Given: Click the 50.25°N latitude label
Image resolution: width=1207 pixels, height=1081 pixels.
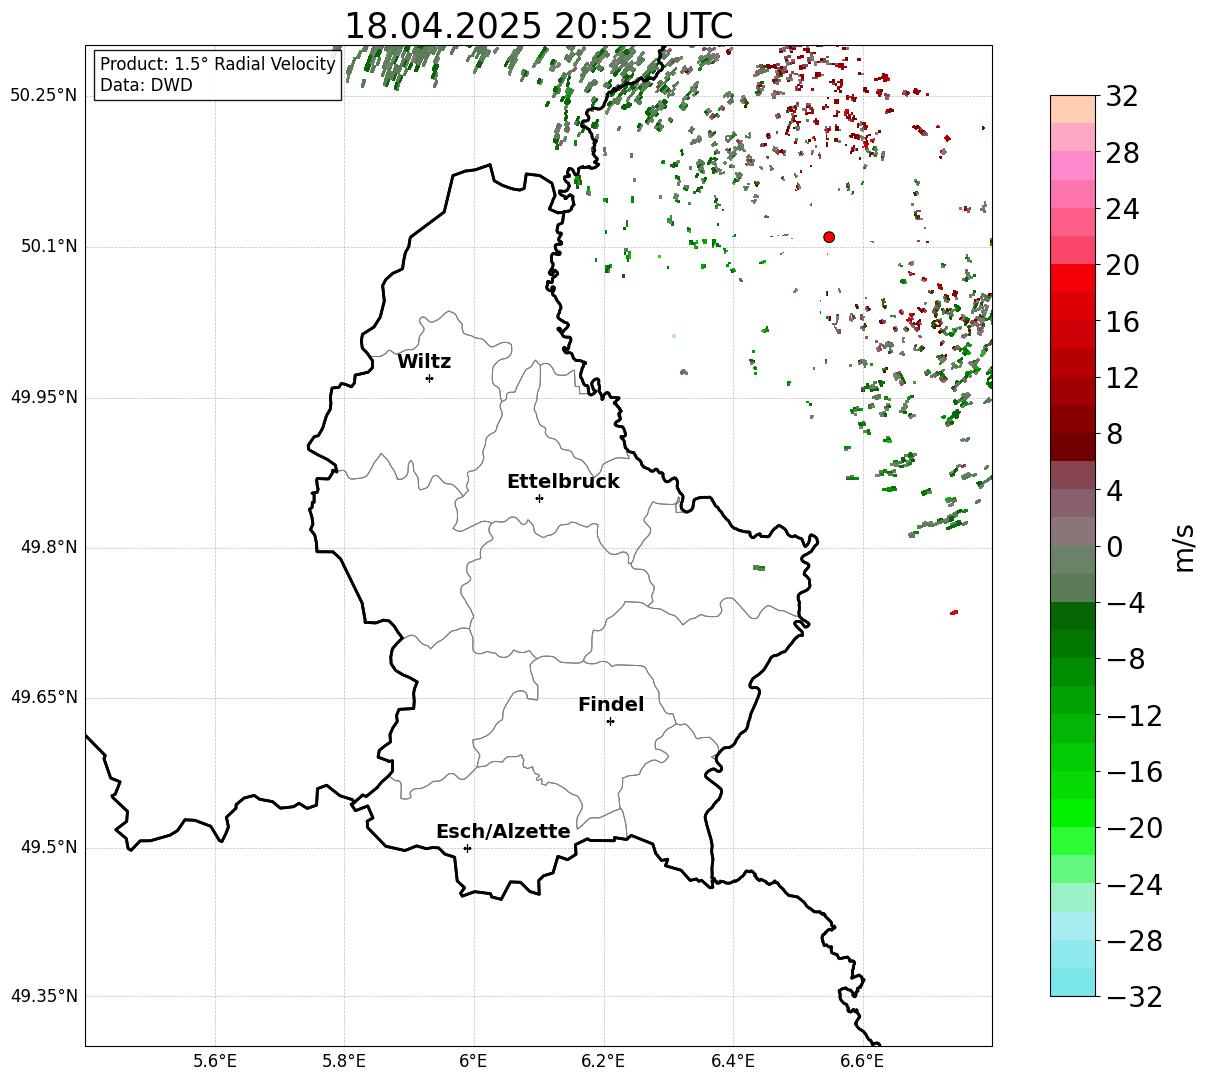Looking at the screenshot, I should click(x=43, y=96).
